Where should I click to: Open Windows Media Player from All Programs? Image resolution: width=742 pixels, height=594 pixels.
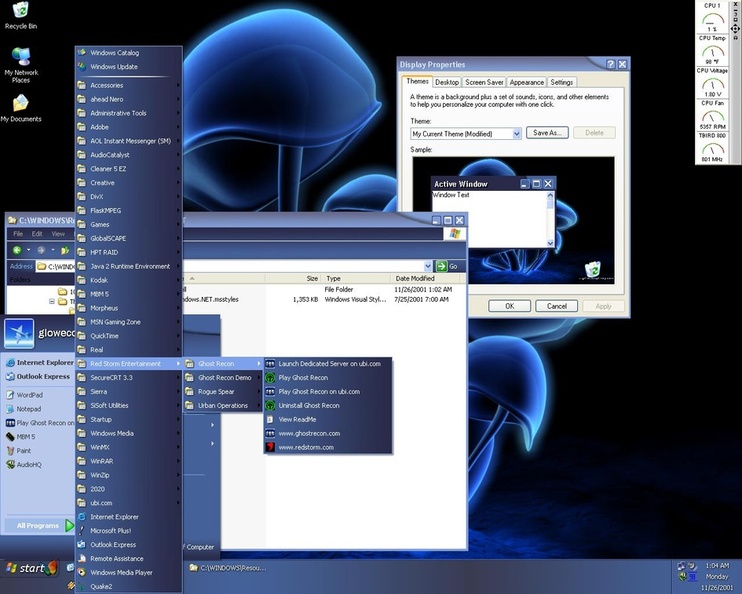(x=121, y=573)
